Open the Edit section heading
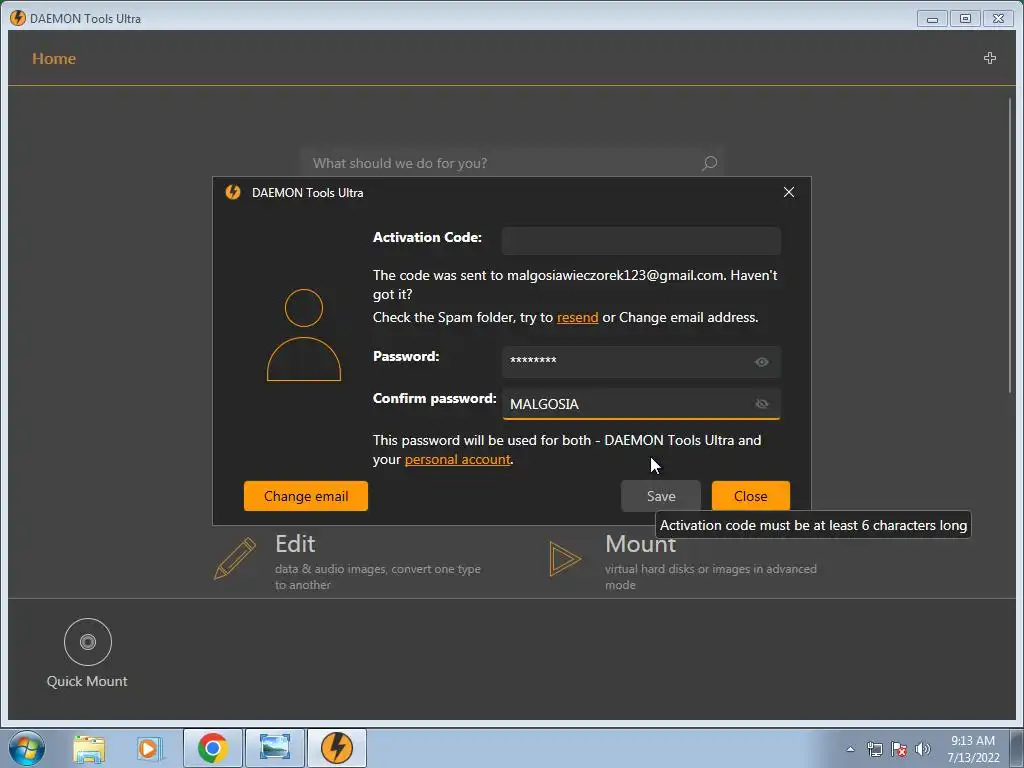1024x768 pixels. coord(295,544)
